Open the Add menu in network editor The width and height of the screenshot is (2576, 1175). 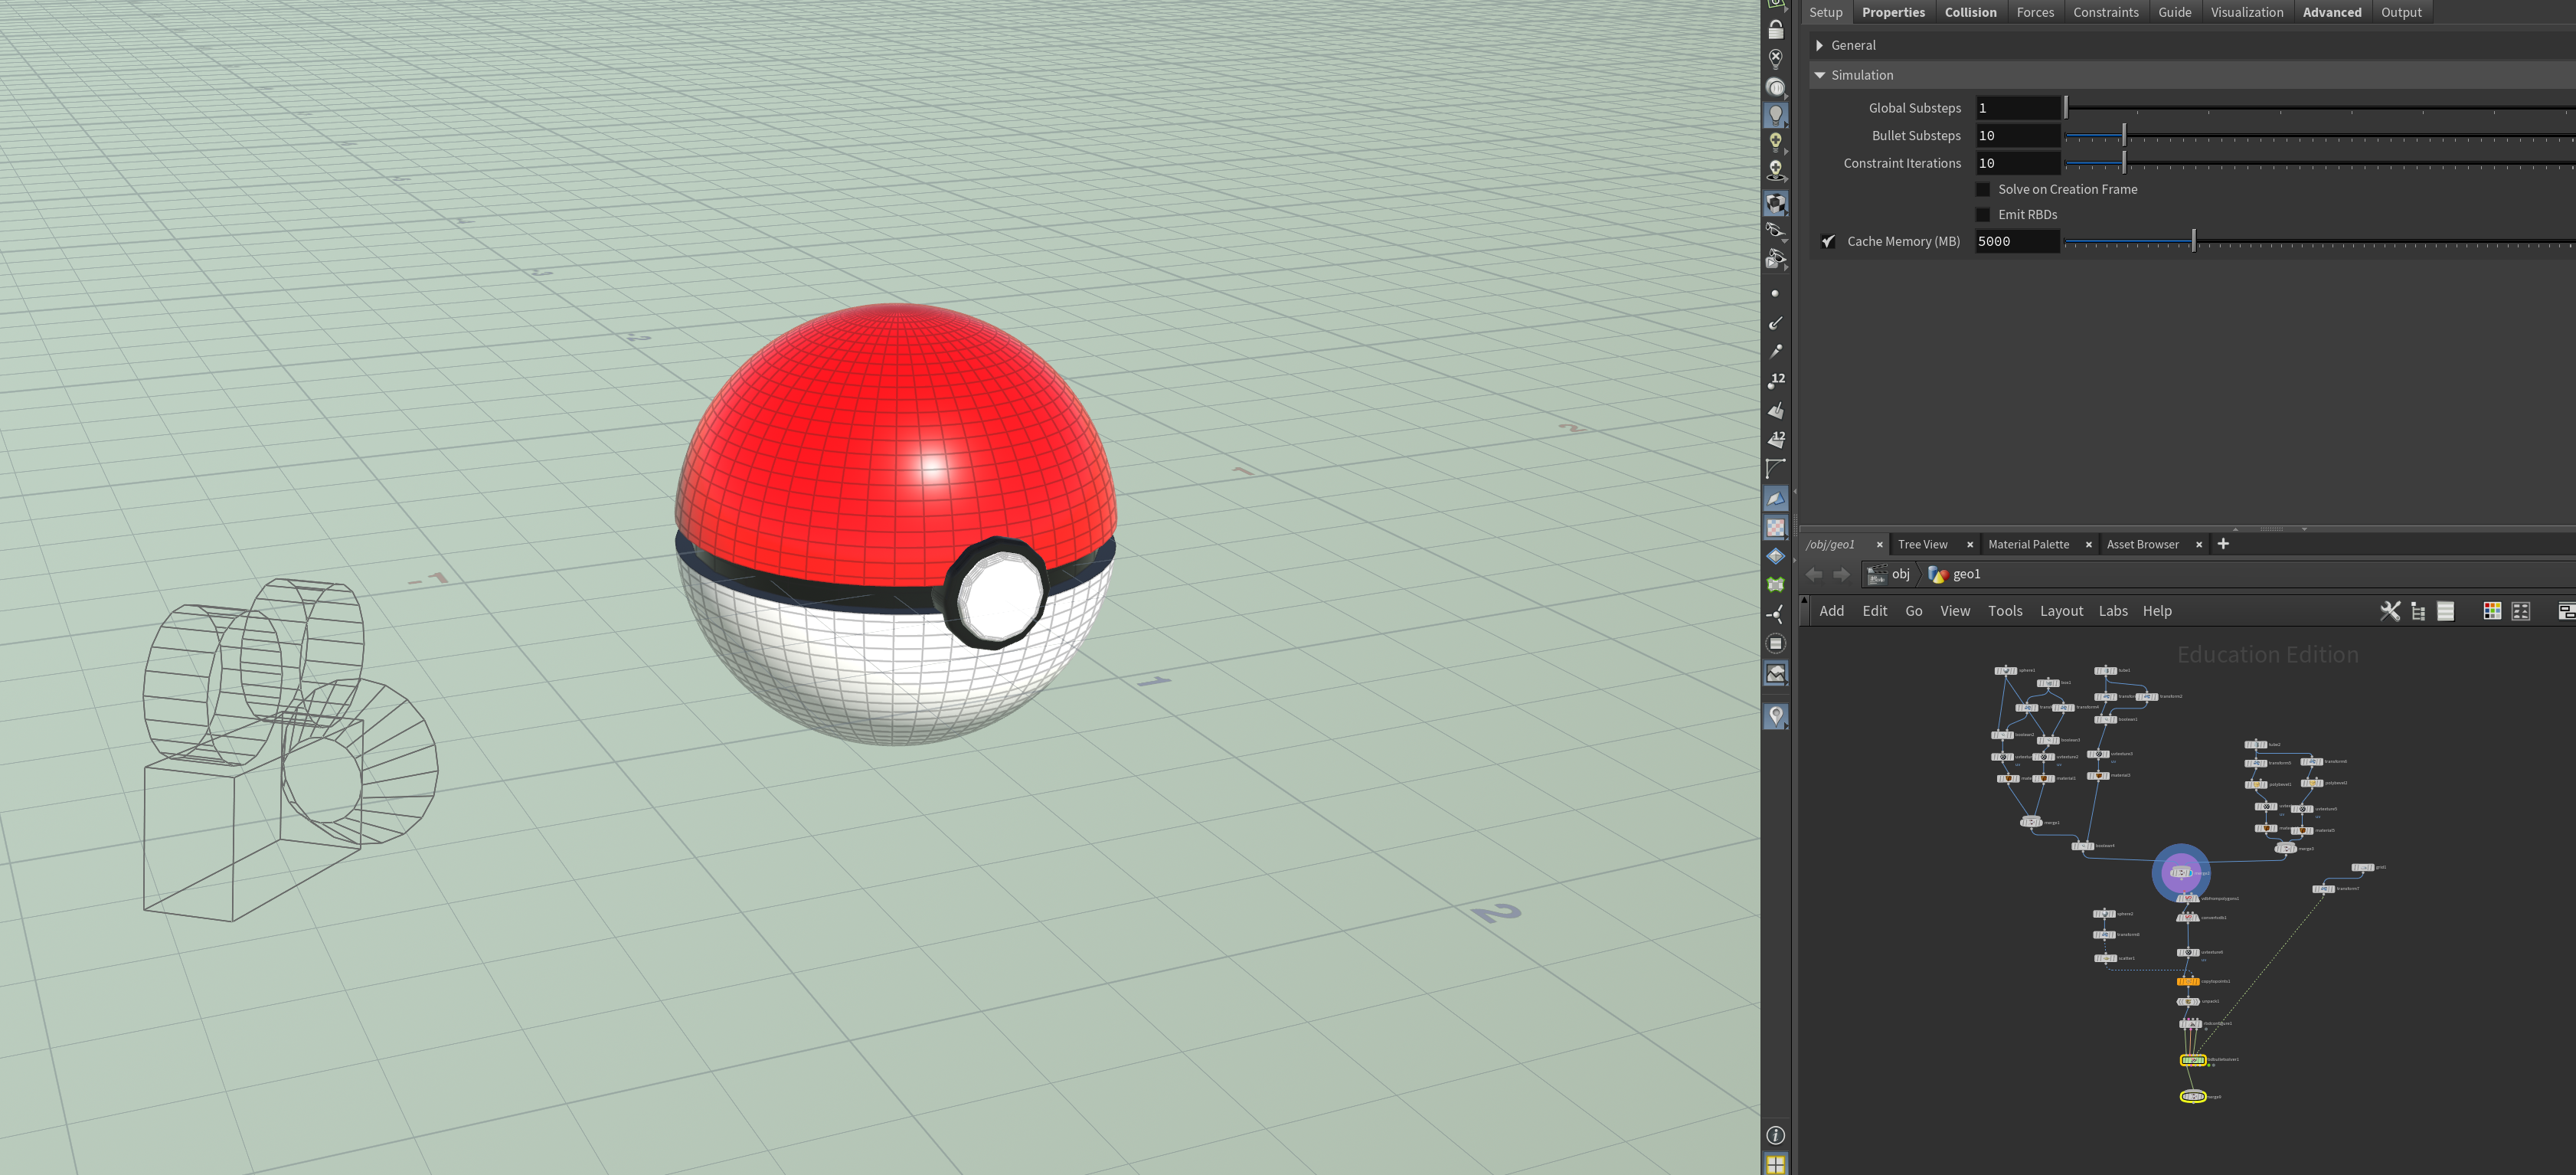pyautogui.click(x=1831, y=611)
